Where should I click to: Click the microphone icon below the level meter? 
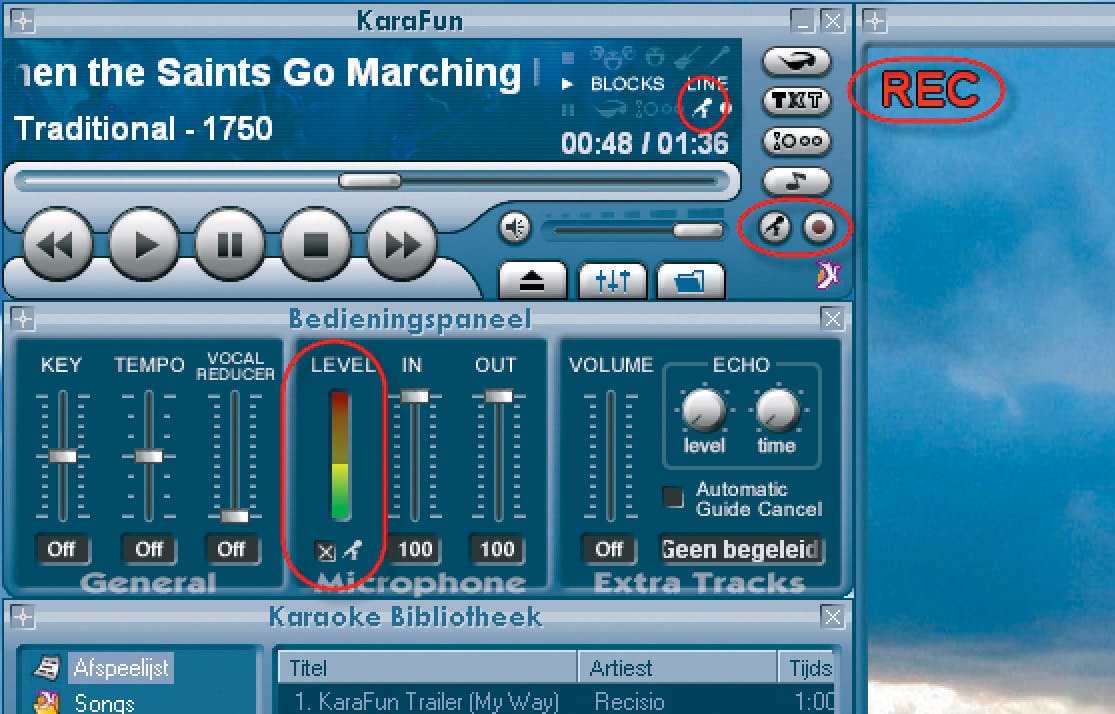(x=353, y=550)
